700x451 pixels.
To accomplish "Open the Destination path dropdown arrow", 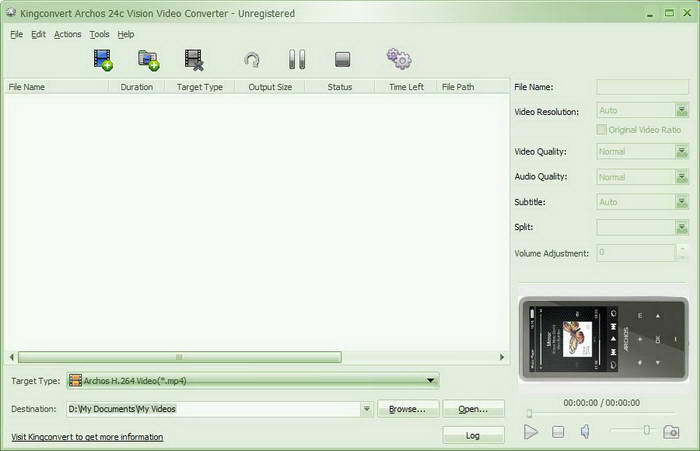I will pos(367,409).
